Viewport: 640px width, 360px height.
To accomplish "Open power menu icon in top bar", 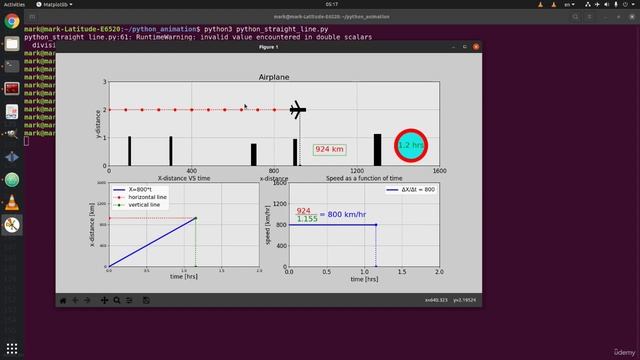I will click(625, 4).
